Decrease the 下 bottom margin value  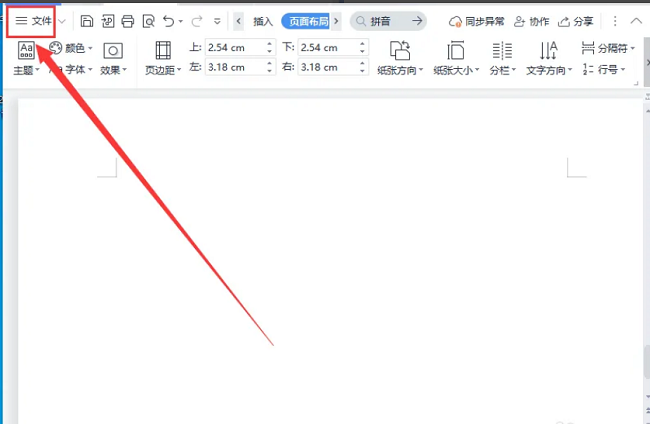[x=363, y=51]
